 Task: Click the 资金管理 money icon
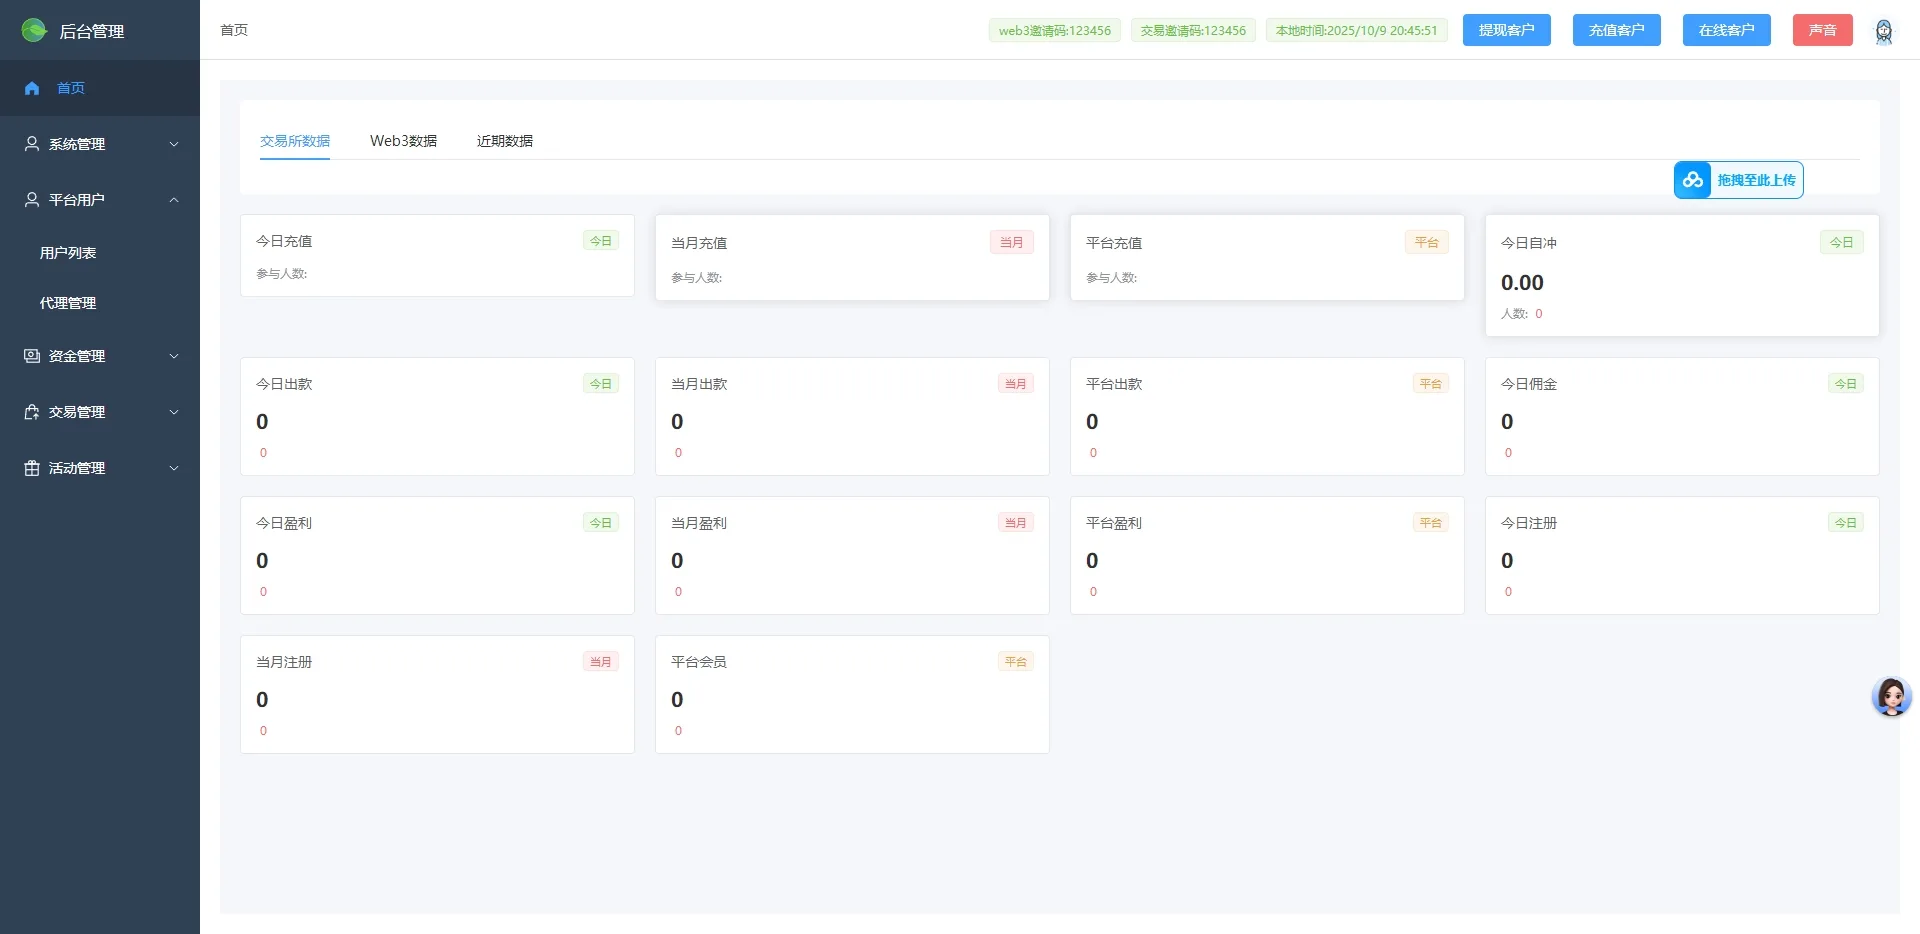click(32, 356)
